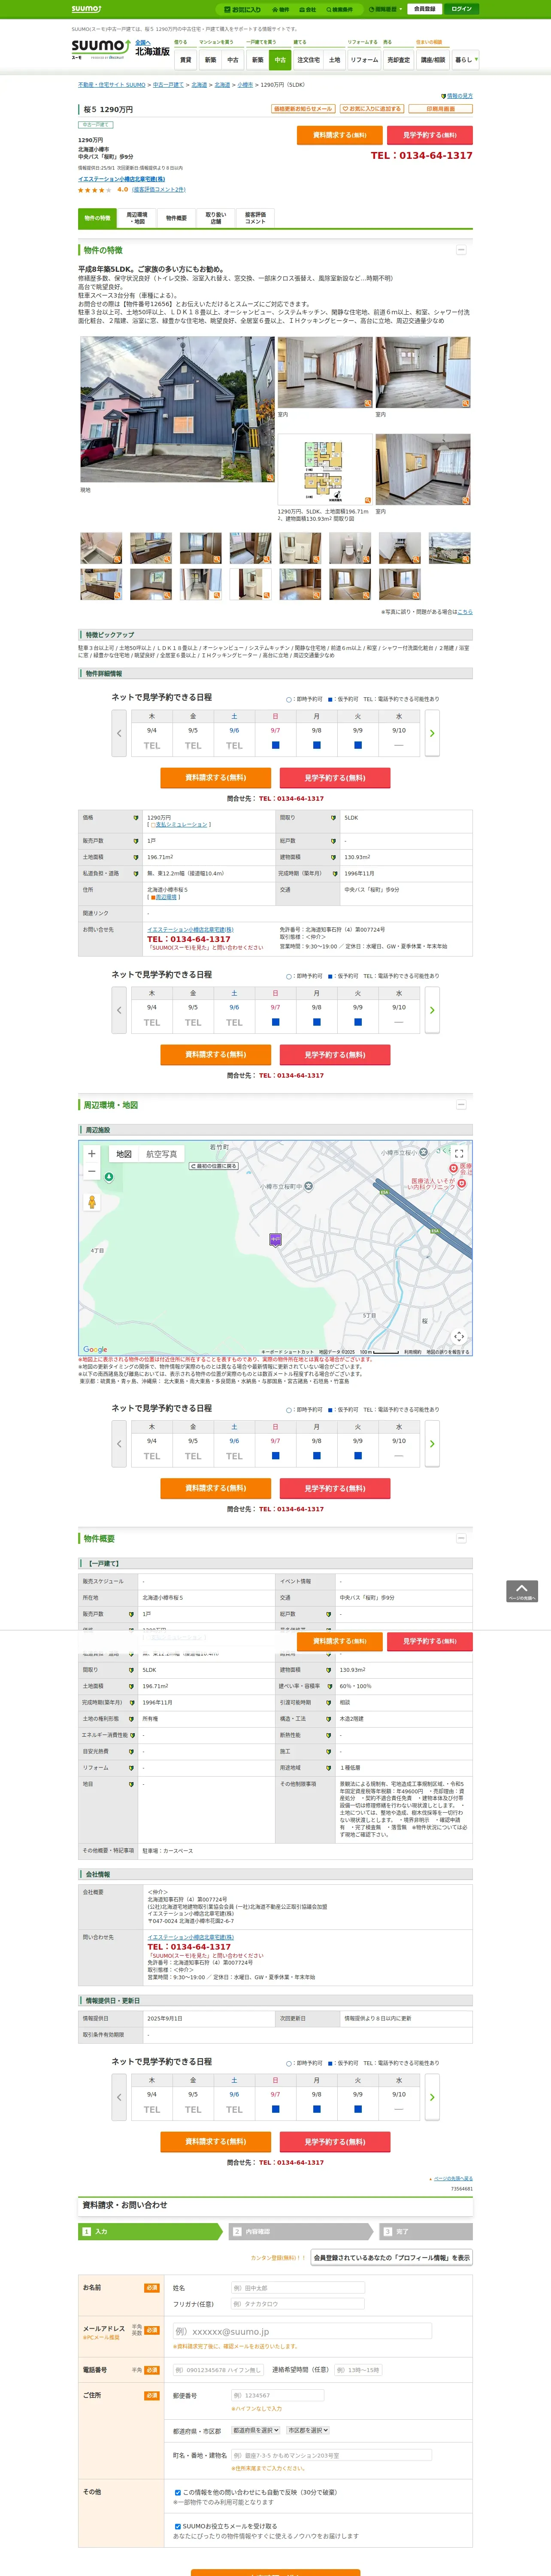Viewport: 551px width, 2576px height.
Task: Open 周辺環境 link under address
Action: (165, 897)
